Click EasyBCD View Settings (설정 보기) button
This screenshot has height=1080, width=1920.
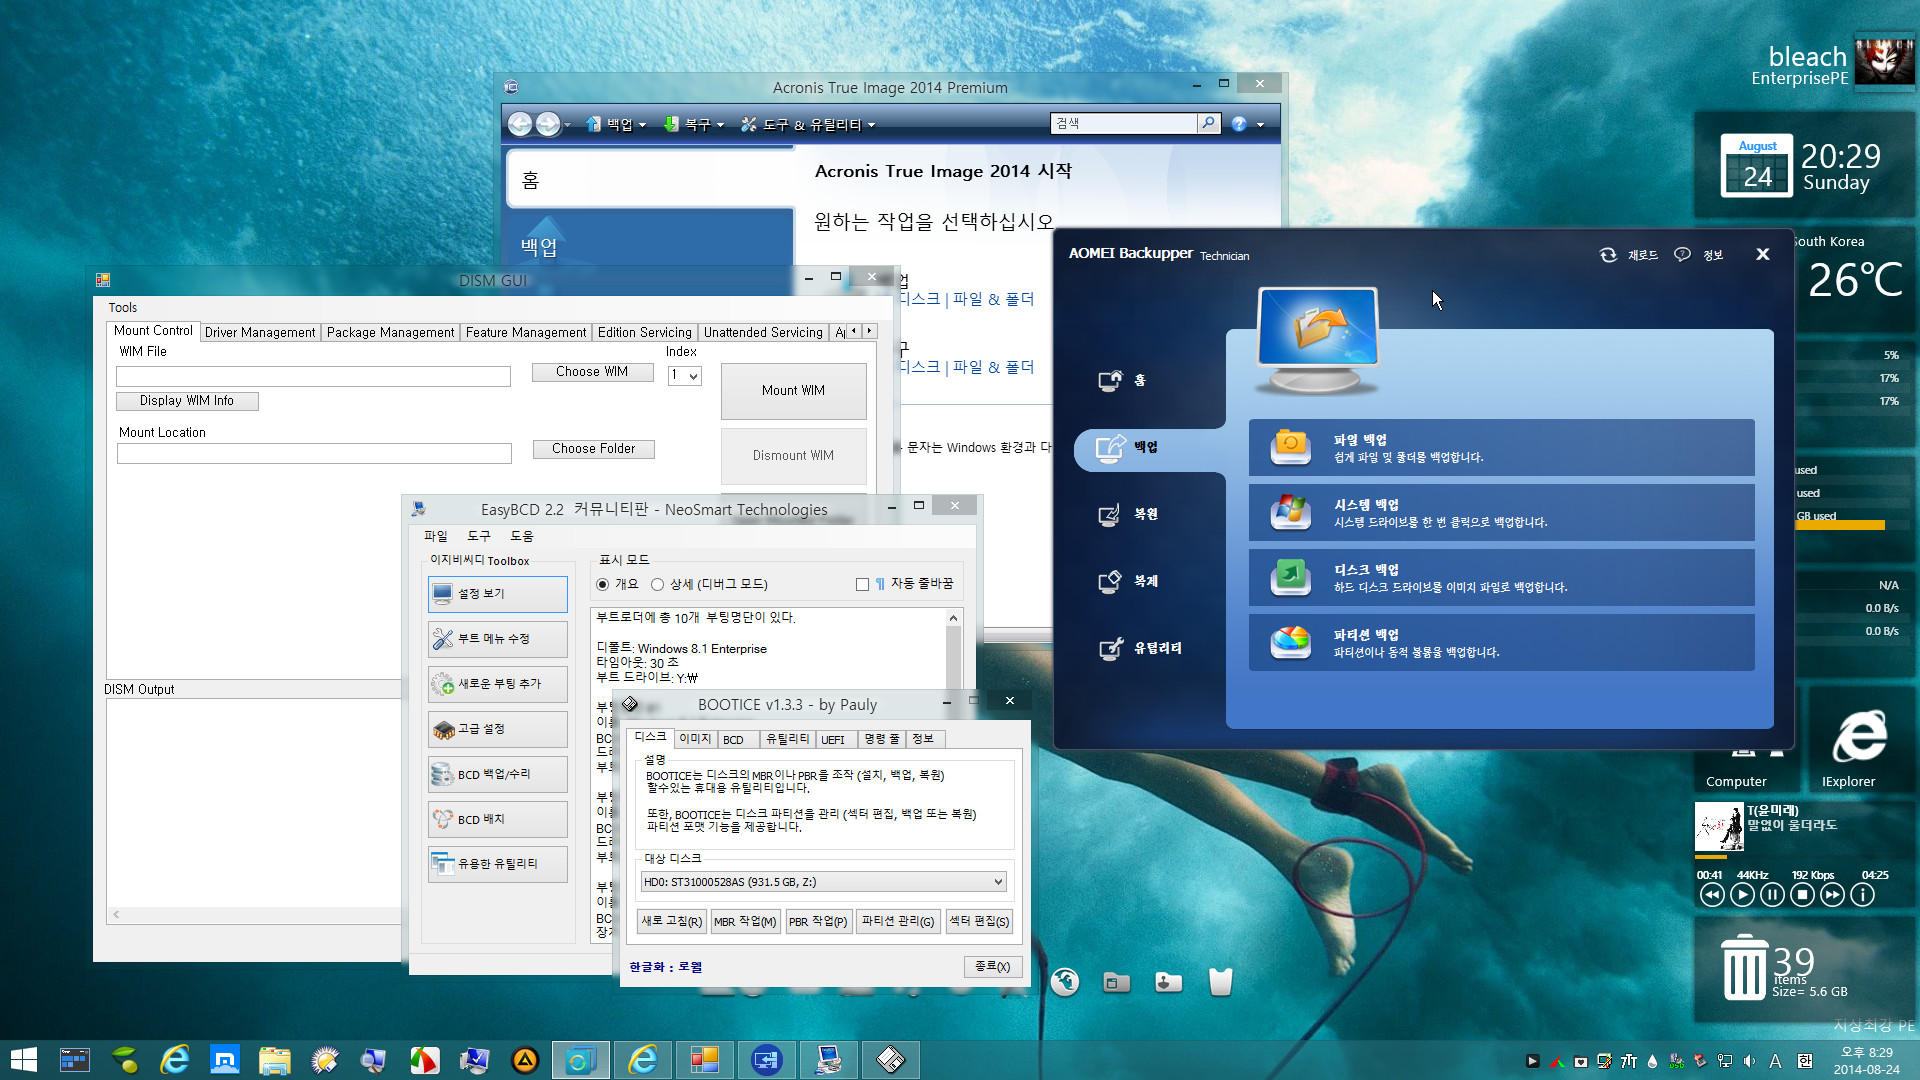pyautogui.click(x=498, y=594)
